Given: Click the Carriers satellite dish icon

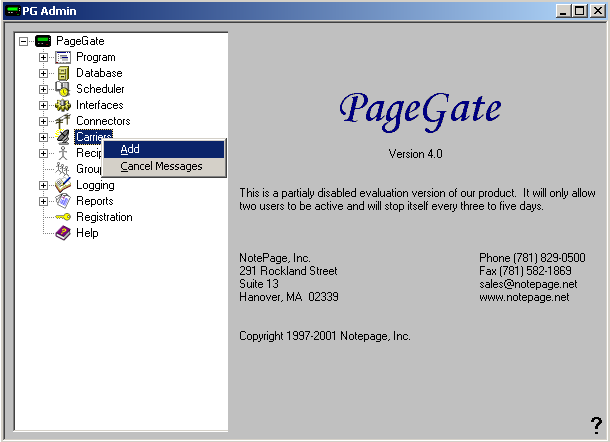Looking at the screenshot, I should point(63,137).
